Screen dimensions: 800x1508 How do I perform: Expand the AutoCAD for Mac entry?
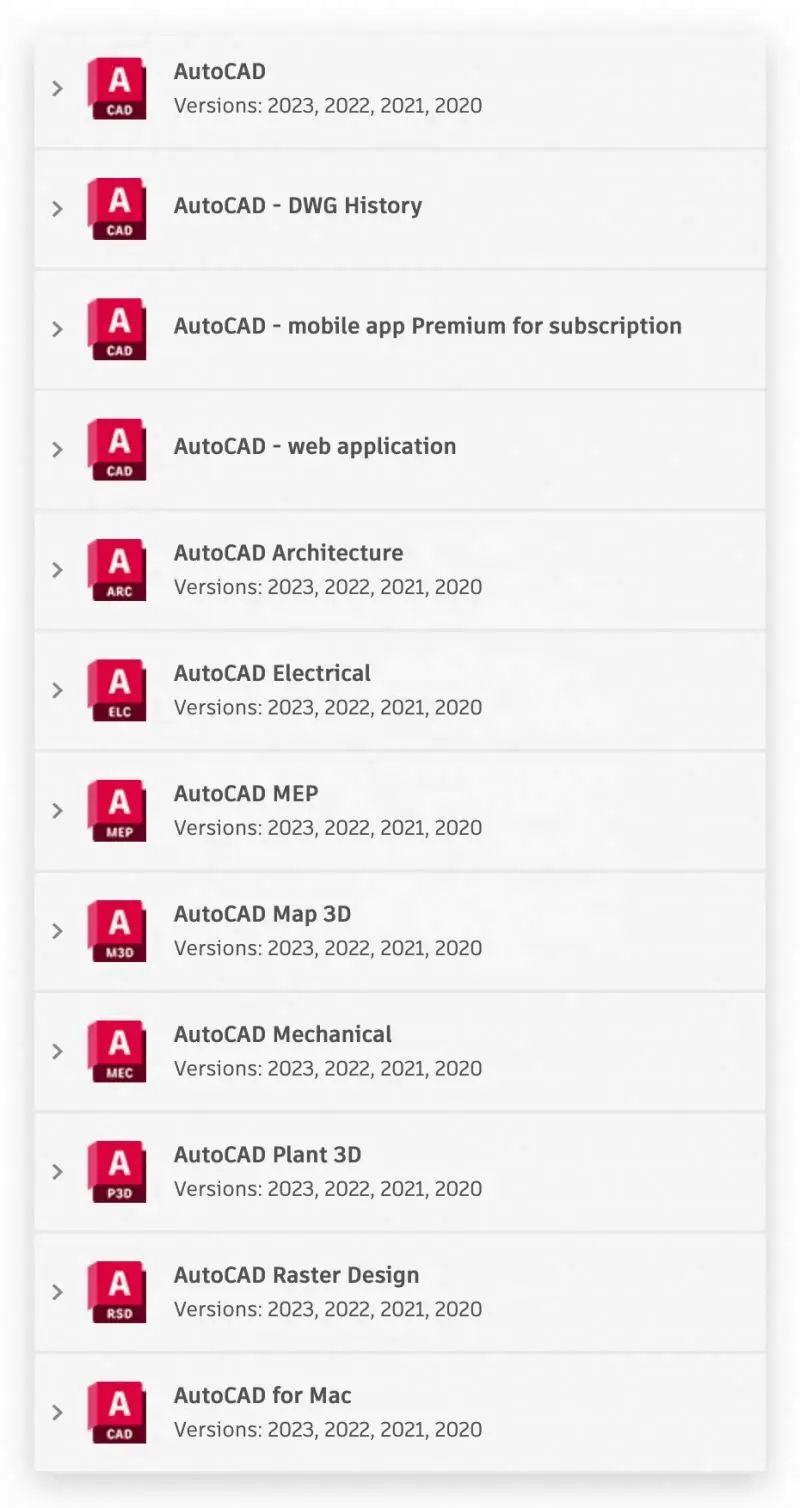(x=57, y=1412)
